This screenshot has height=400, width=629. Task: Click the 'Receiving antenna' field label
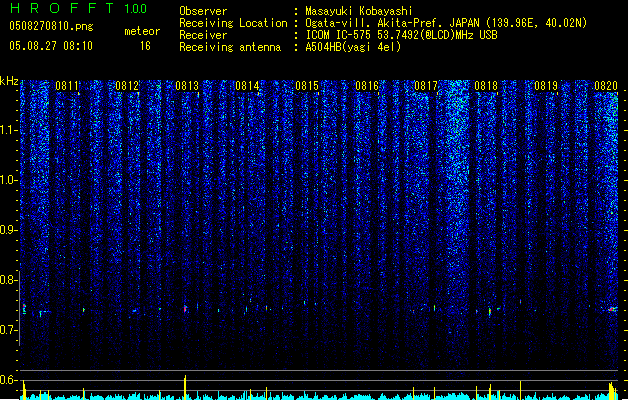click(230, 47)
